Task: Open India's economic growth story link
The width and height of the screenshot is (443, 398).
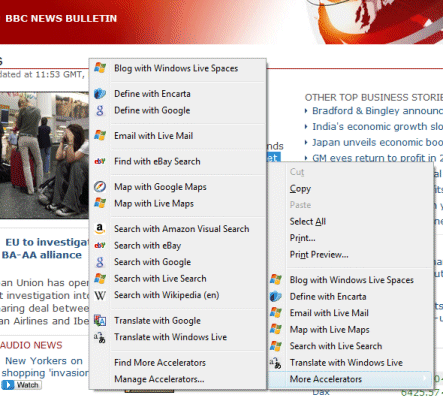Action: coord(377,127)
